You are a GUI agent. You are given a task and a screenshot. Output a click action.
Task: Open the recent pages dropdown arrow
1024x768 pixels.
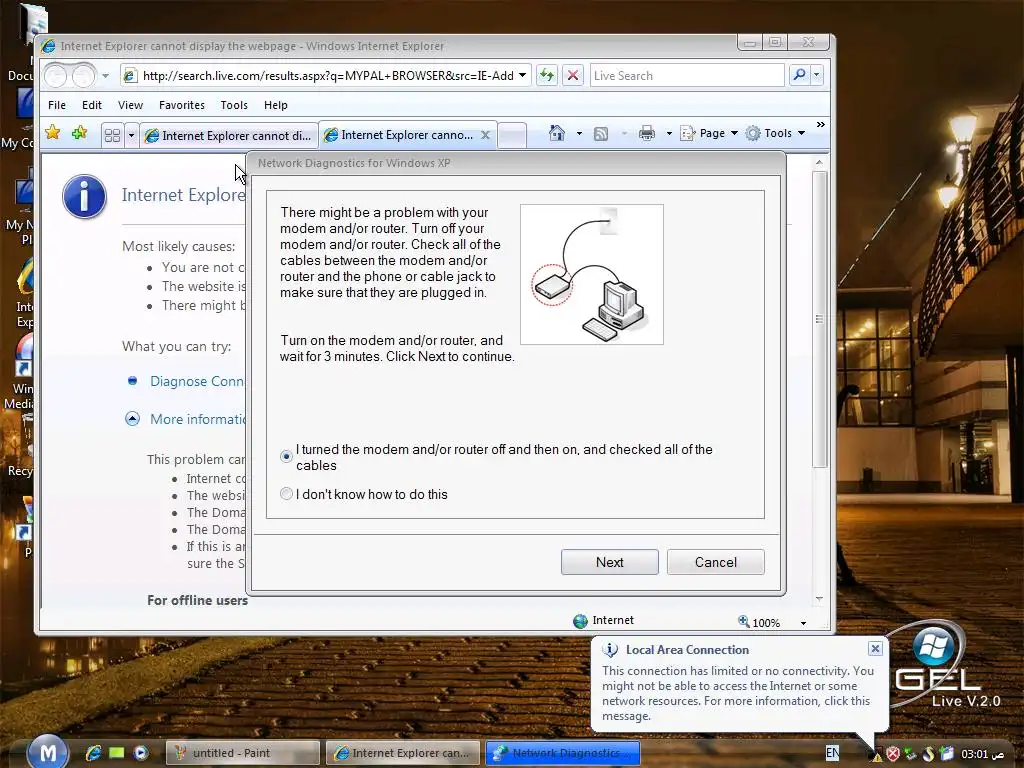point(105,76)
